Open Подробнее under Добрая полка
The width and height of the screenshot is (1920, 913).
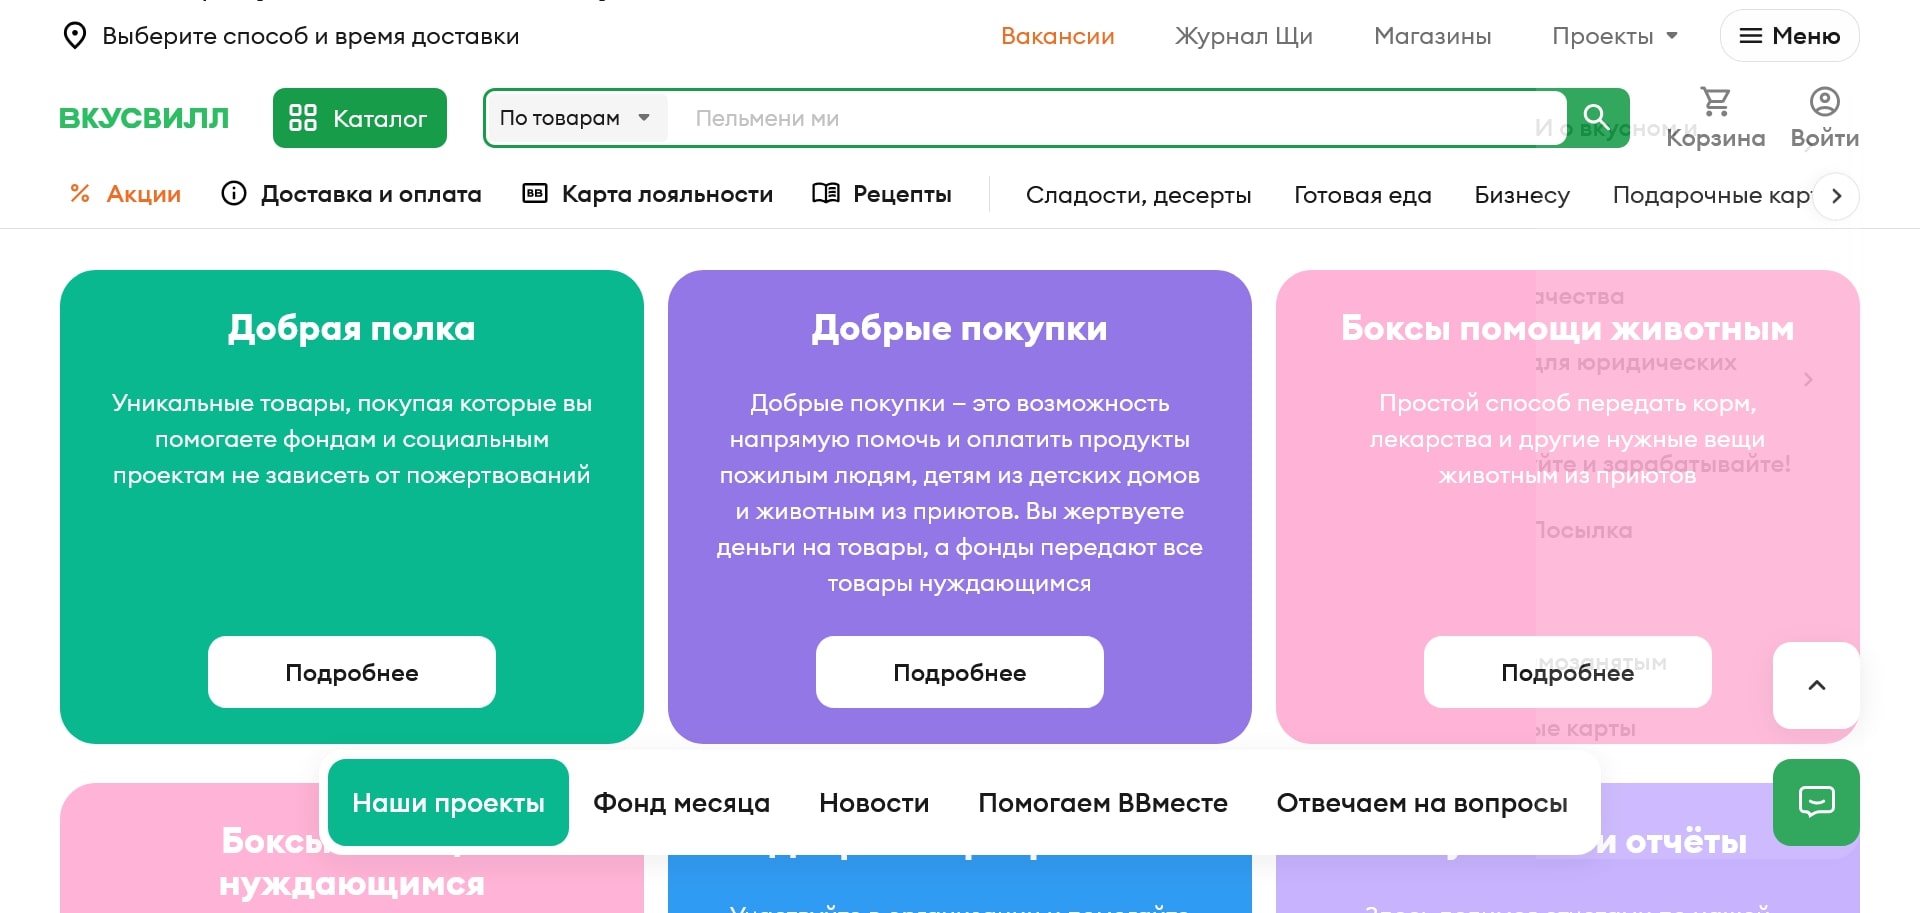pyautogui.click(x=351, y=672)
